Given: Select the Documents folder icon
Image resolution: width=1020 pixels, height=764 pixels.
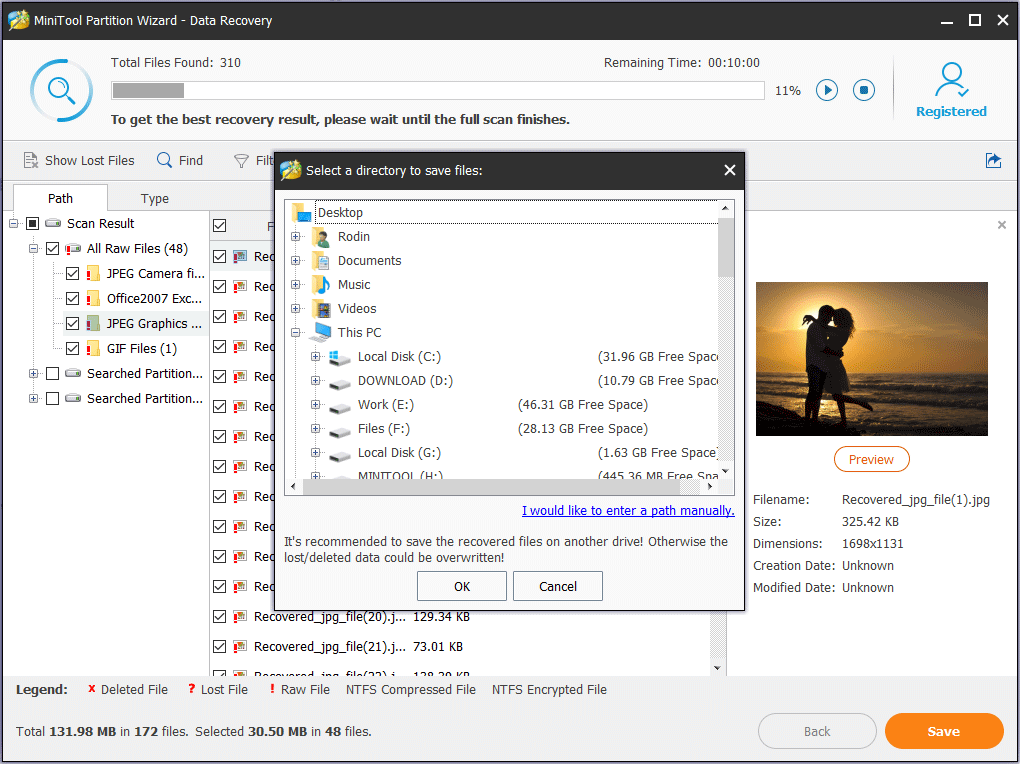Looking at the screenshot, I should point(321,261).
